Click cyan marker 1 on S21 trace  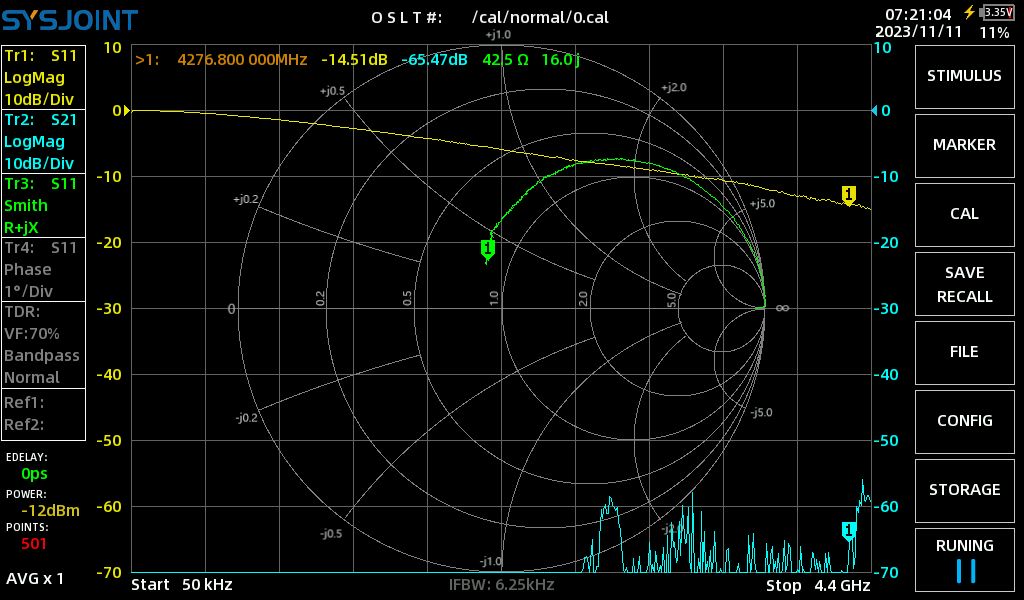click(x=849, y=530)
